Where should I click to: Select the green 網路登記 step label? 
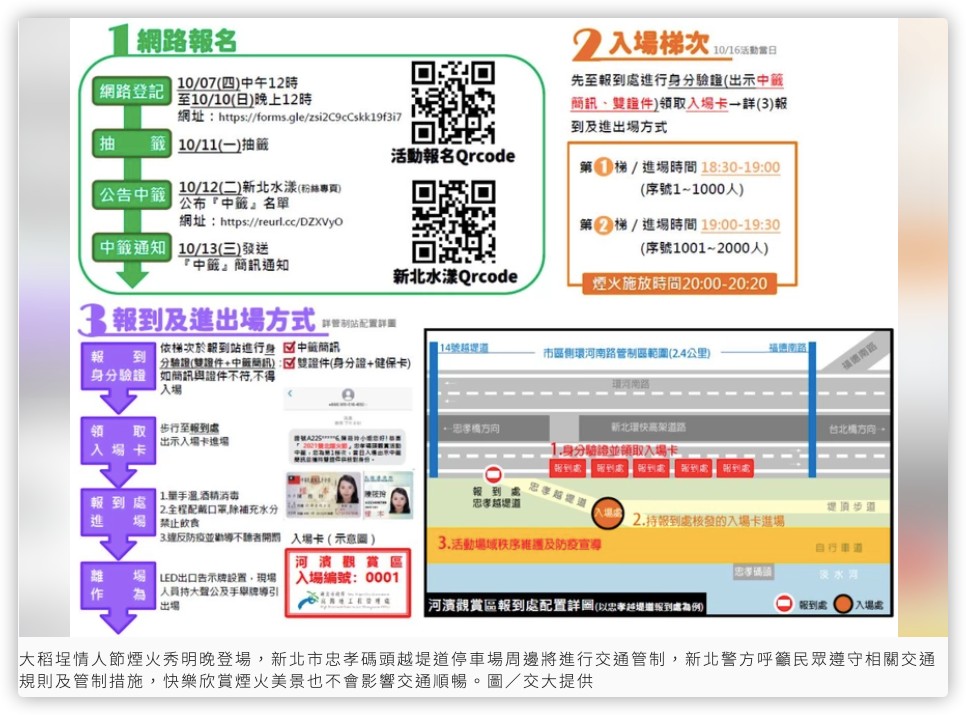tap(132, 92)
